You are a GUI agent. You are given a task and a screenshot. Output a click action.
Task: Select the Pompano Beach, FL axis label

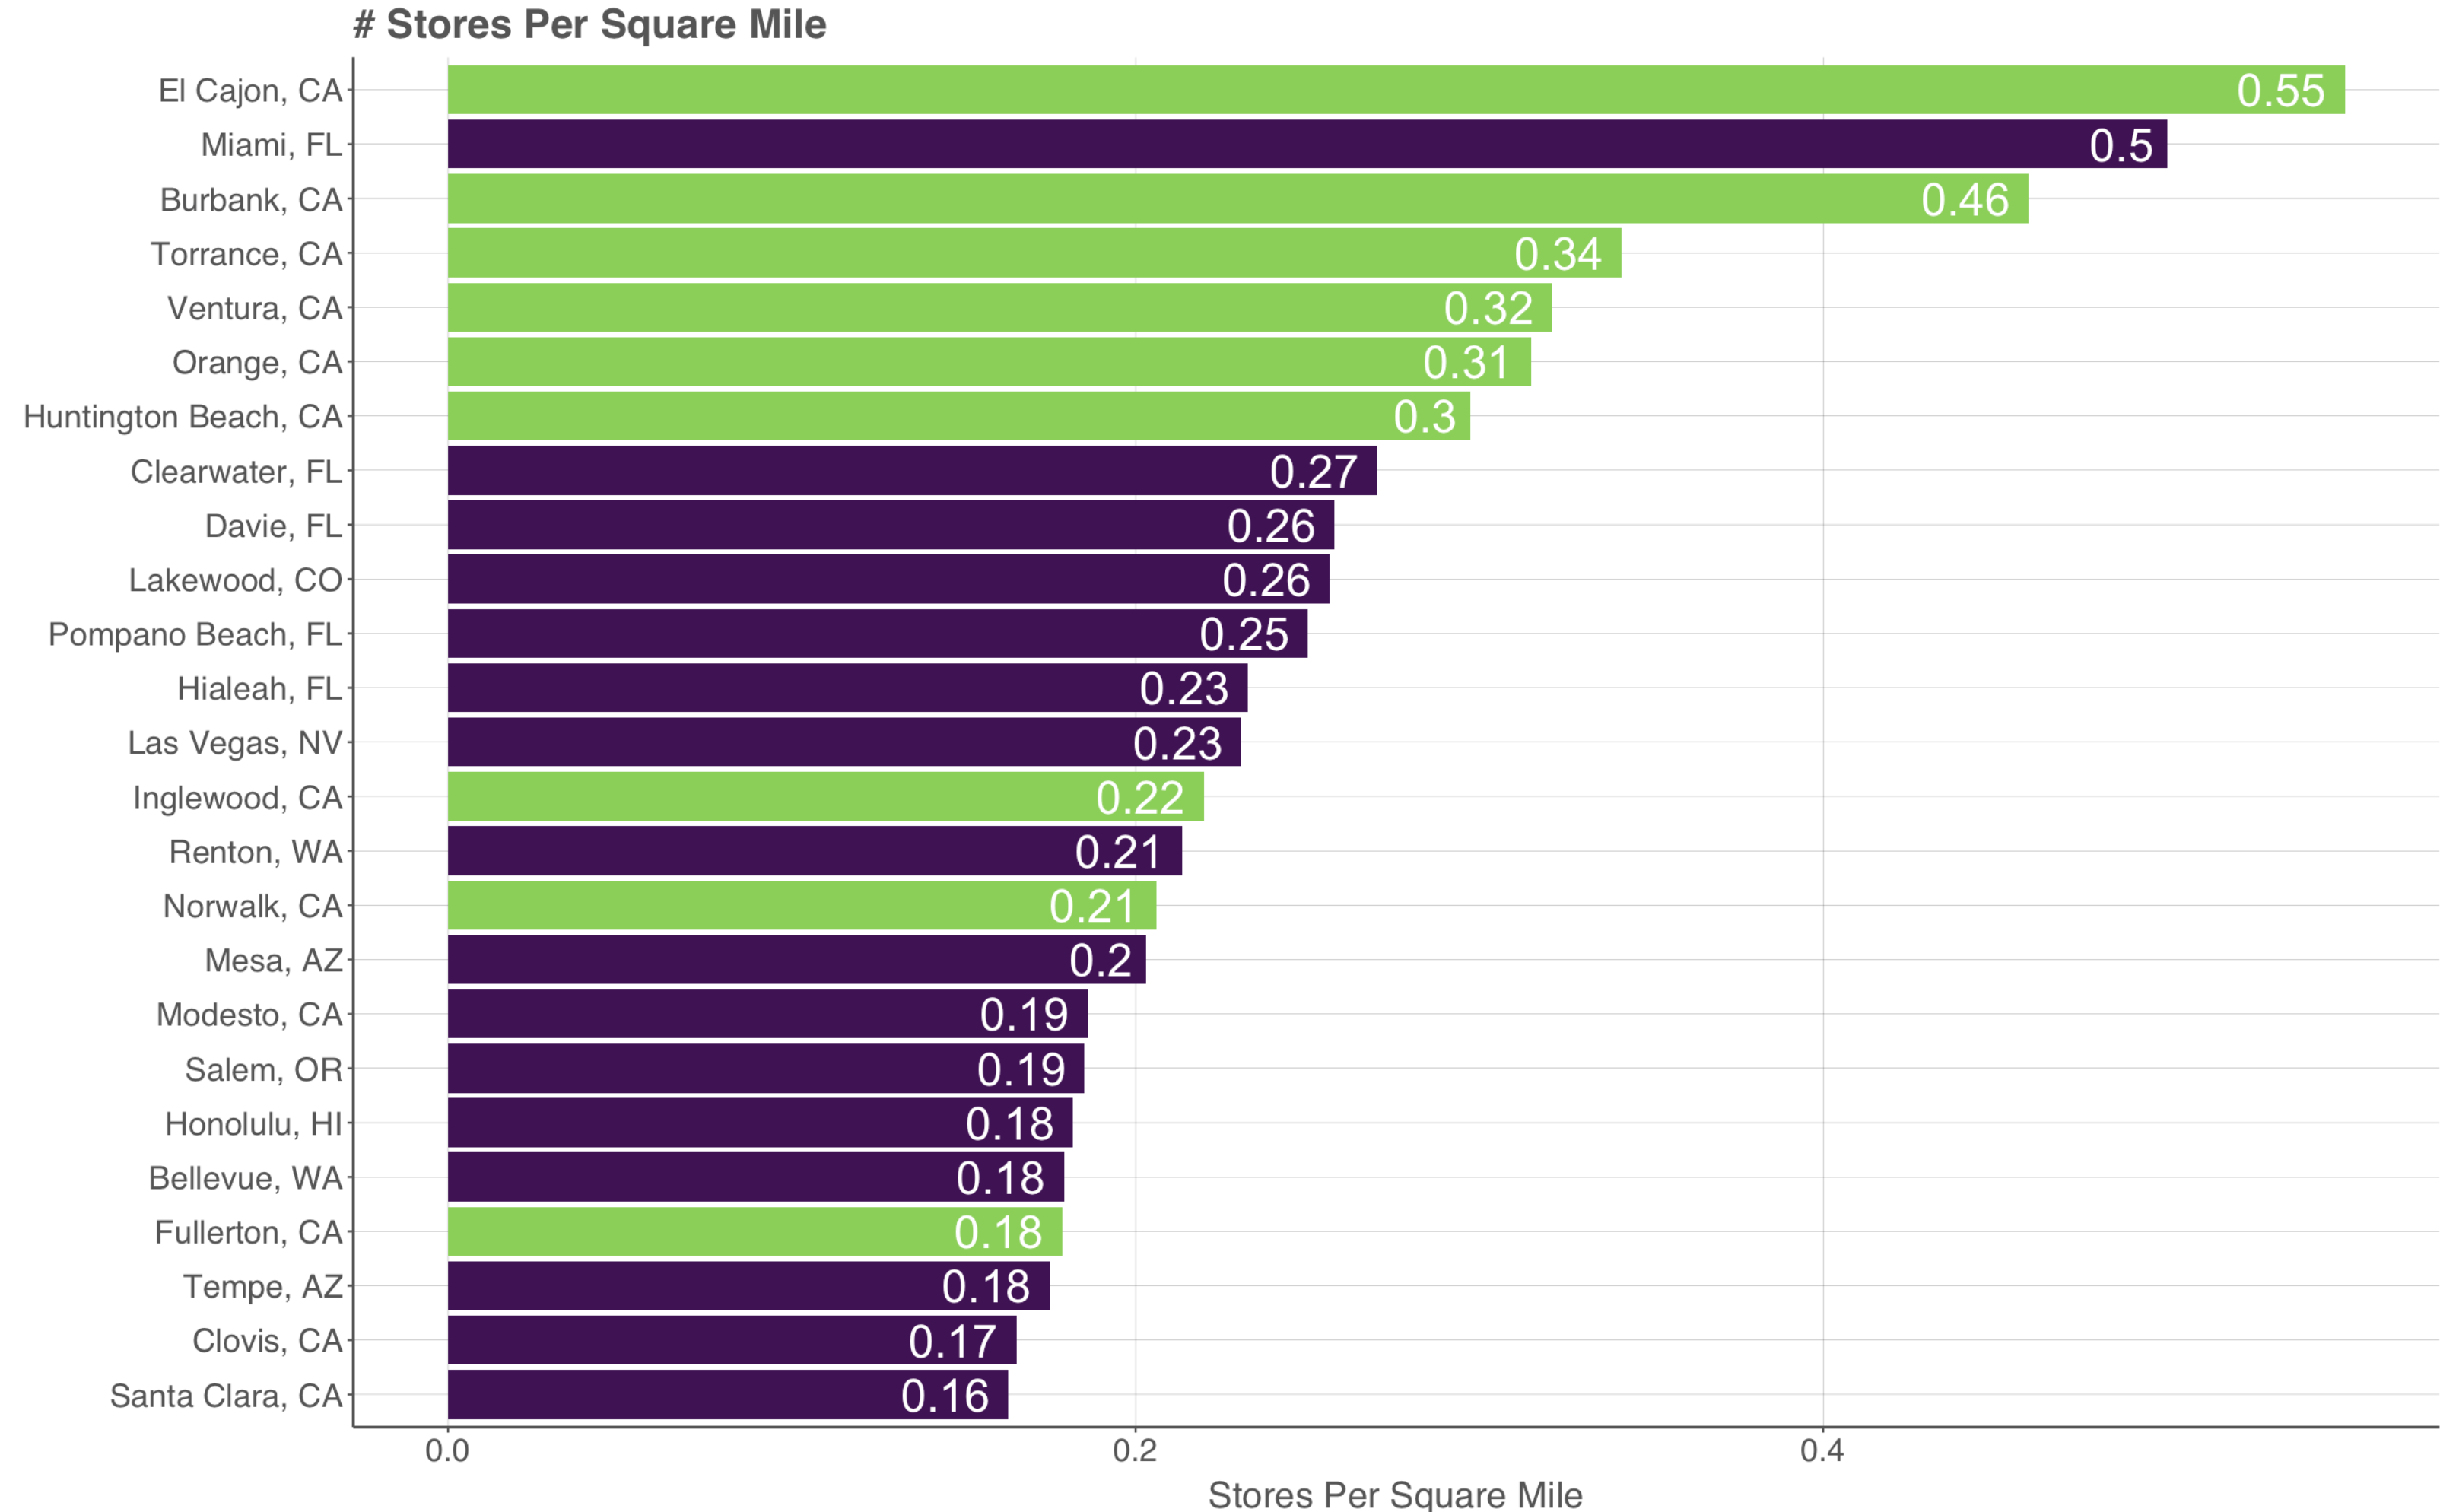pos(195,634)
